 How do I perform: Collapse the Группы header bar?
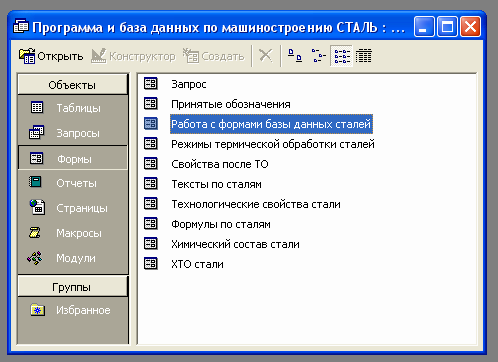pos(72,287)
